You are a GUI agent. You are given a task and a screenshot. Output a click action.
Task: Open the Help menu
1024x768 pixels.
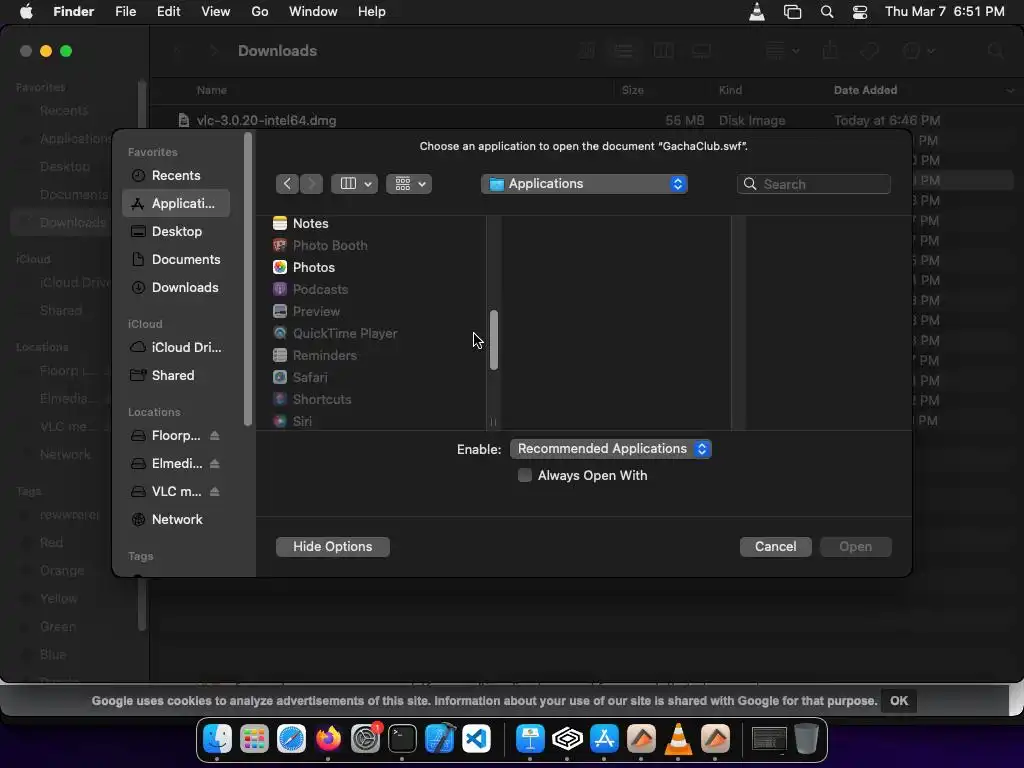point(372,12)
